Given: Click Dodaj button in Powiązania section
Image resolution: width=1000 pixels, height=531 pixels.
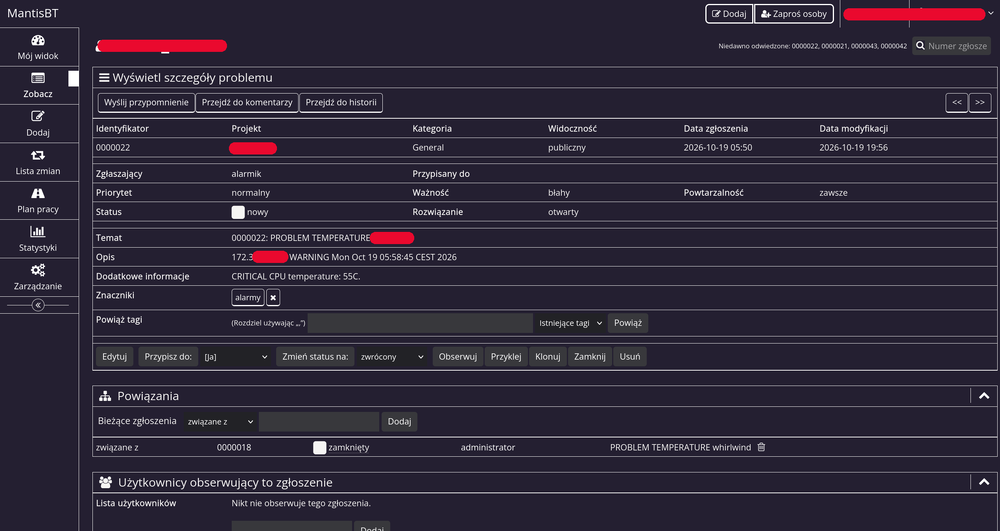Looking at the screenshot, I should pyautogui.click(x=399, y=422).
